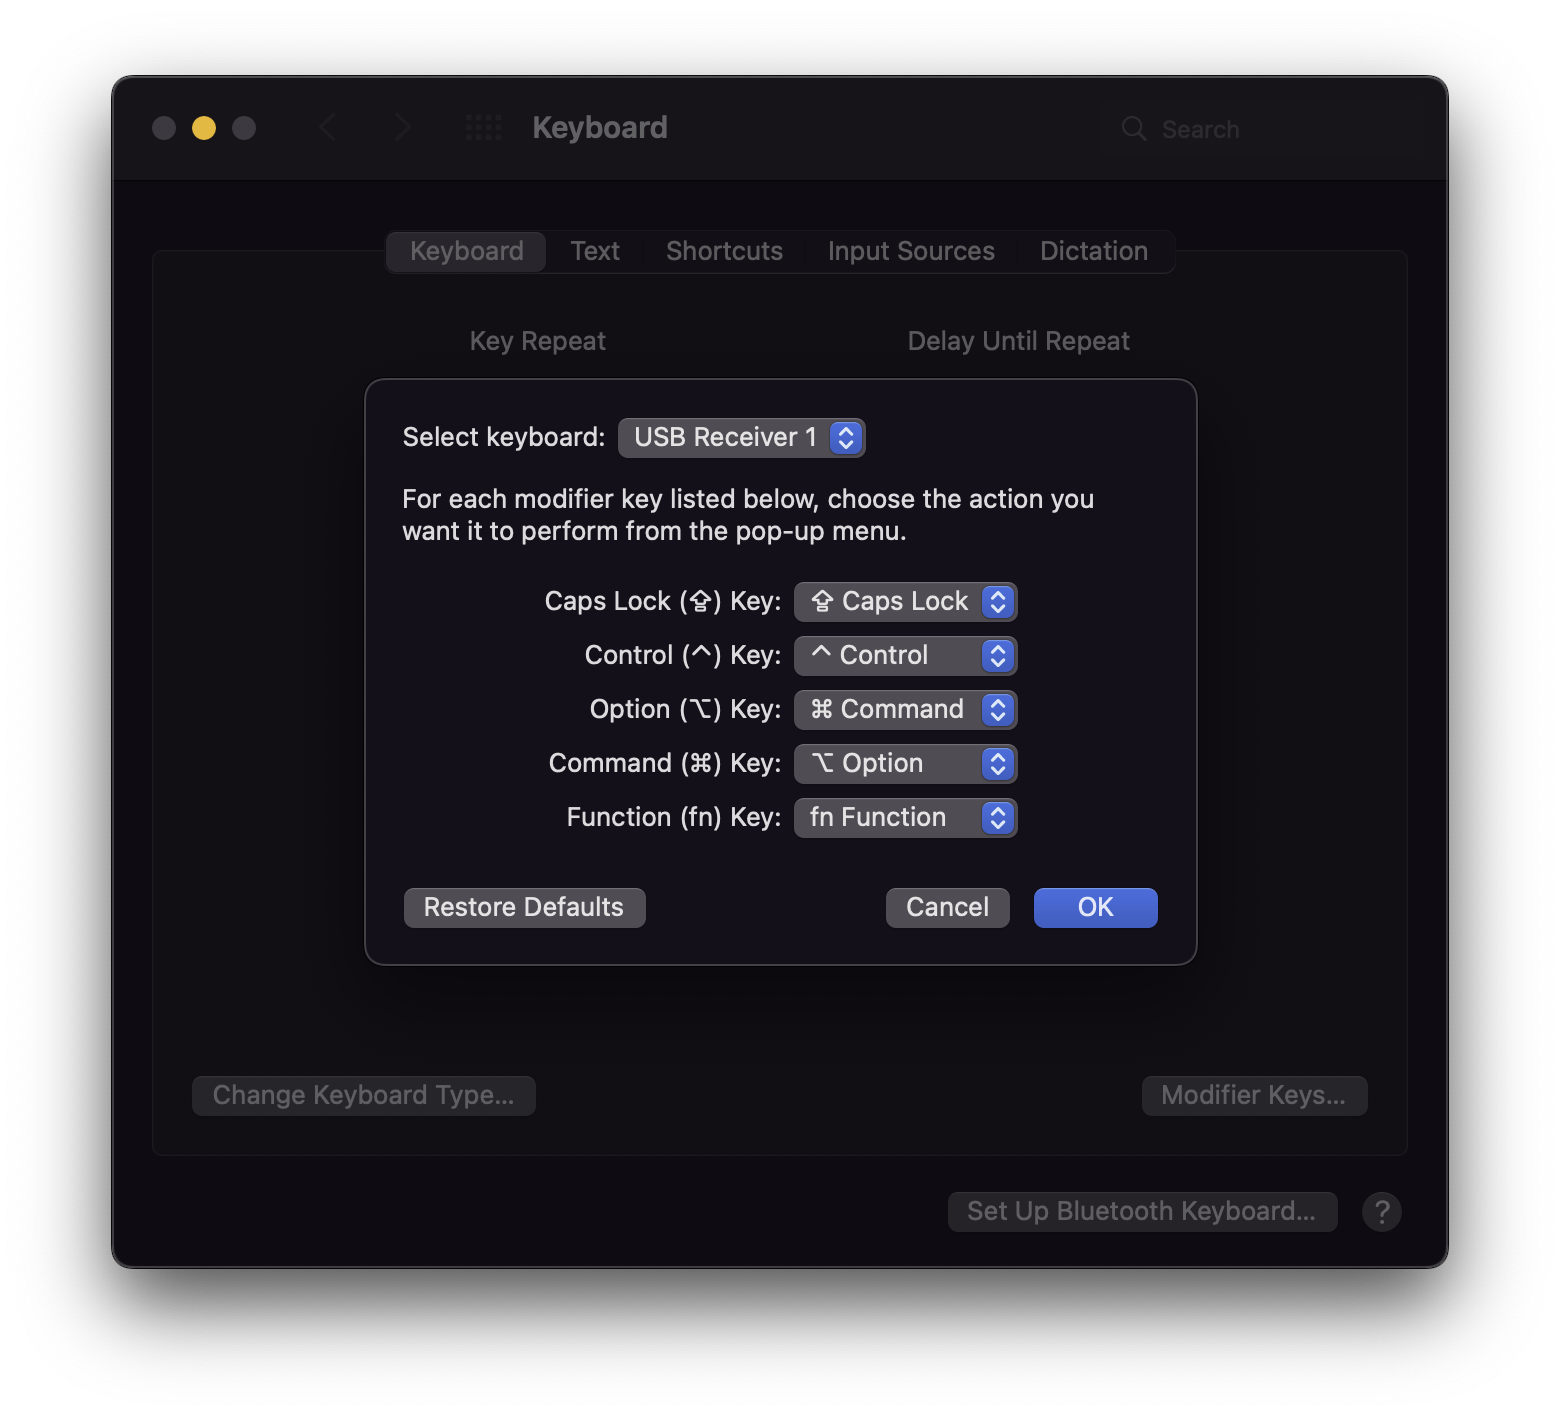Switch to the Dictation tab

pyautogui.click(x=1093, y=251)
